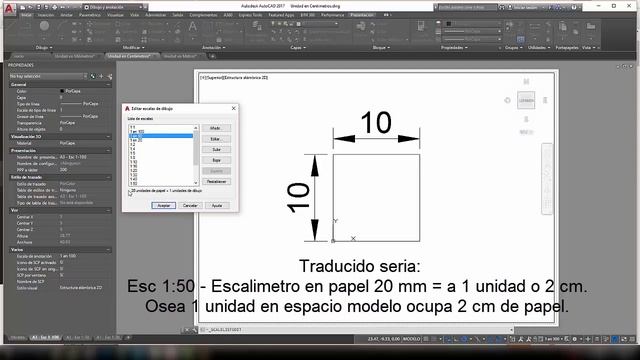Screen dimensions: 640x360
Task: Open the Presentación ribbon tab
Action: [x=362, y=15]
